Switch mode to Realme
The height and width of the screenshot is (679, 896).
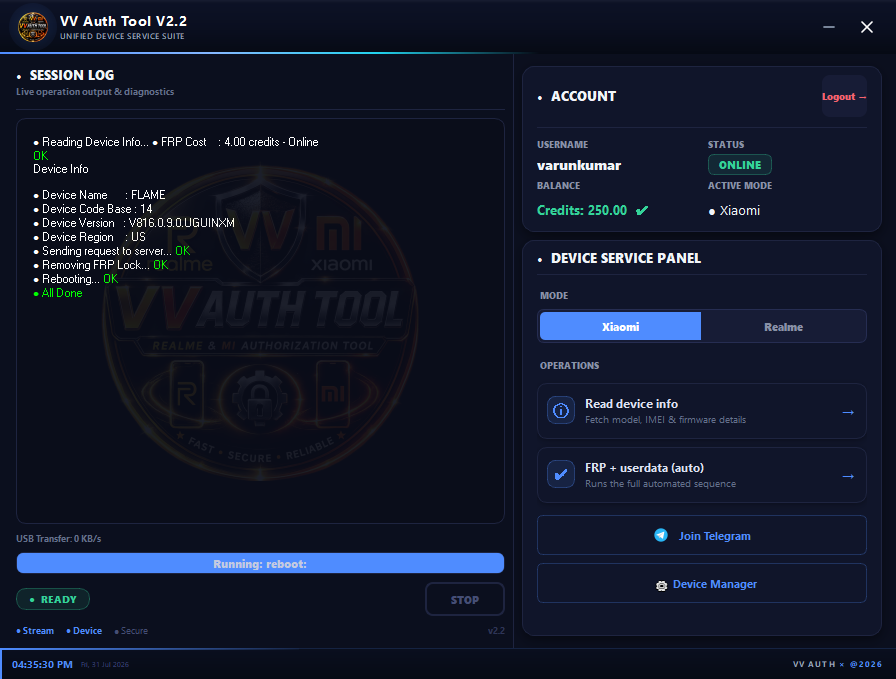click(783, 326)
